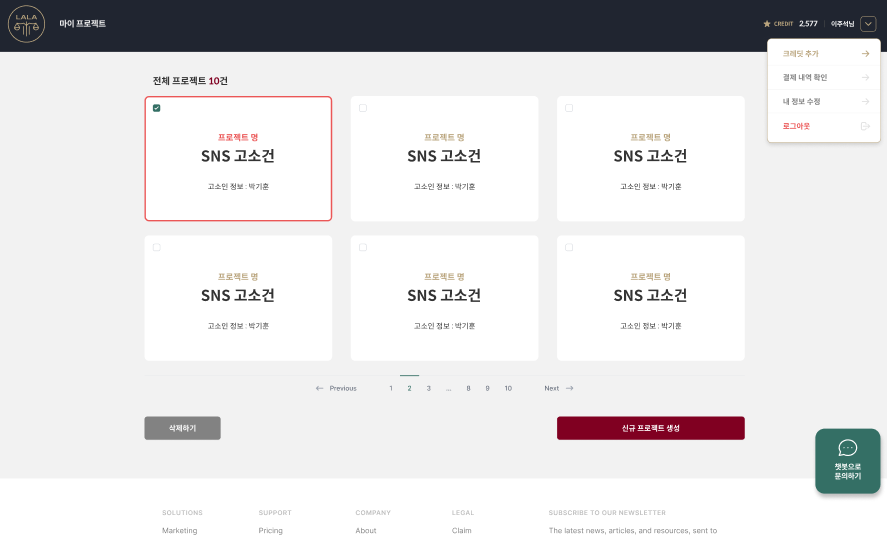Tick the bottom-right project card checkbox

coord(569,247)
